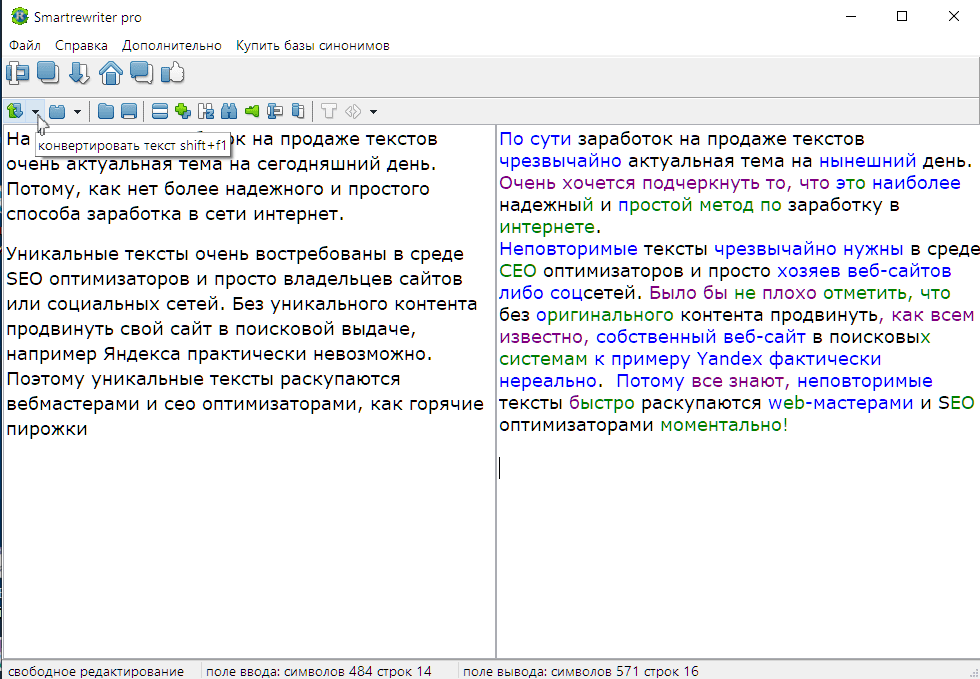Click the text cursor field icon in second toolbar
980x679 pixels.
275,112
